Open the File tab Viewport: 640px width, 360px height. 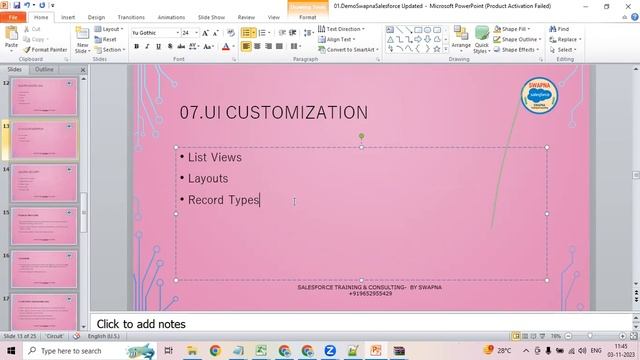(13, 17)
